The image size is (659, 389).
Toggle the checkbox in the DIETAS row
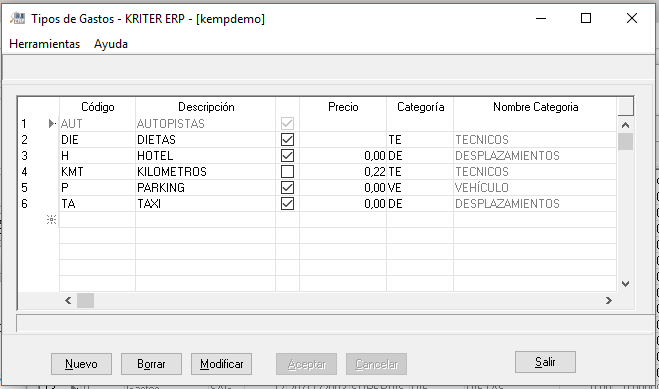click(x=287, y=139)
